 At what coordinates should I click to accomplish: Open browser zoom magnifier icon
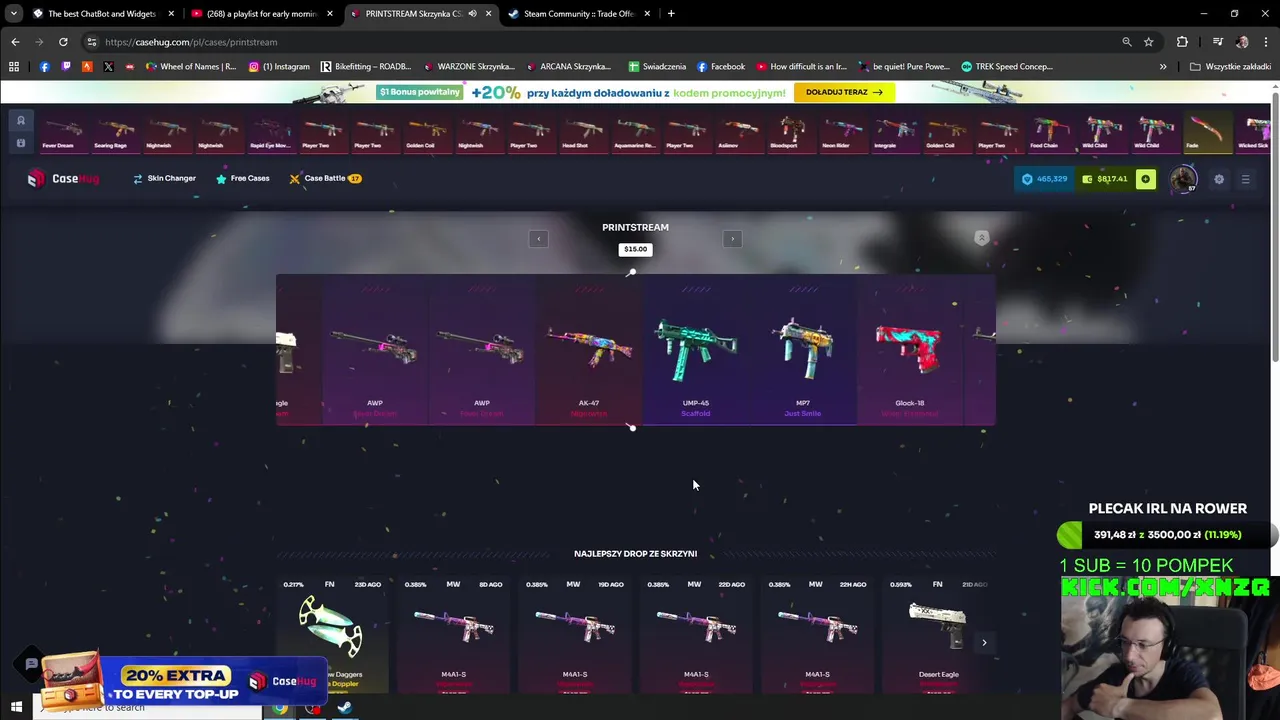tap(1127, 42)
